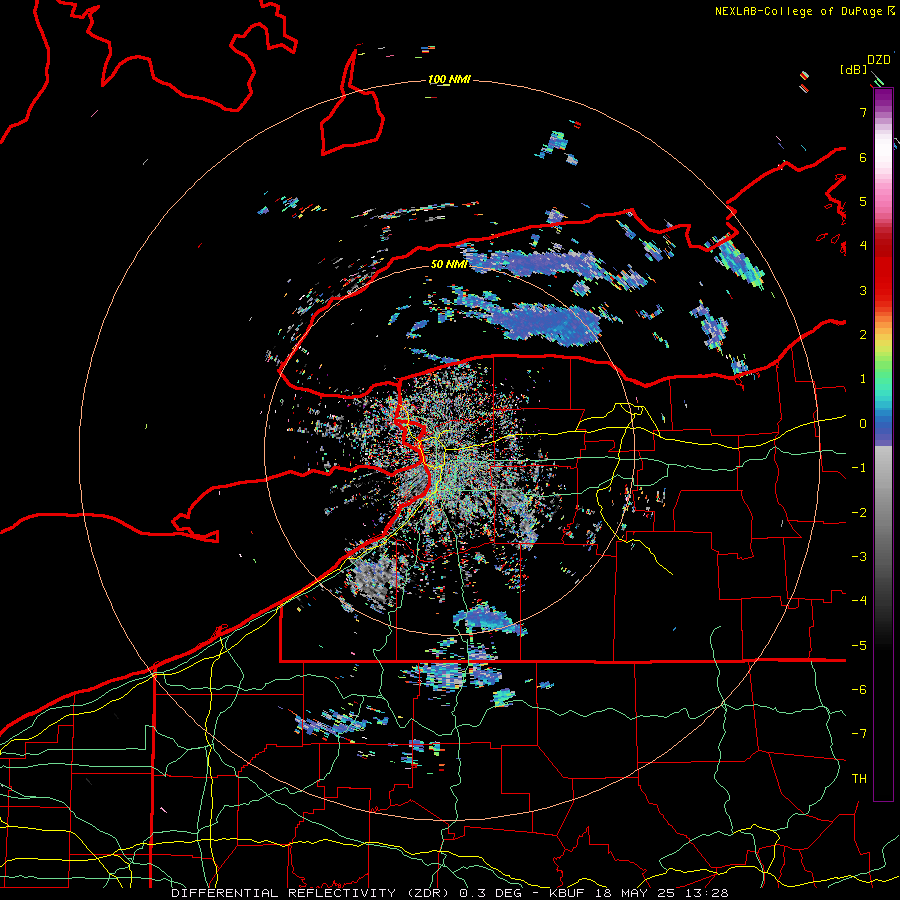Click the 'NEXLAB-College of DuPage' credit text
This screenshot has height=900, width=900.
click(x=798, y=11)
